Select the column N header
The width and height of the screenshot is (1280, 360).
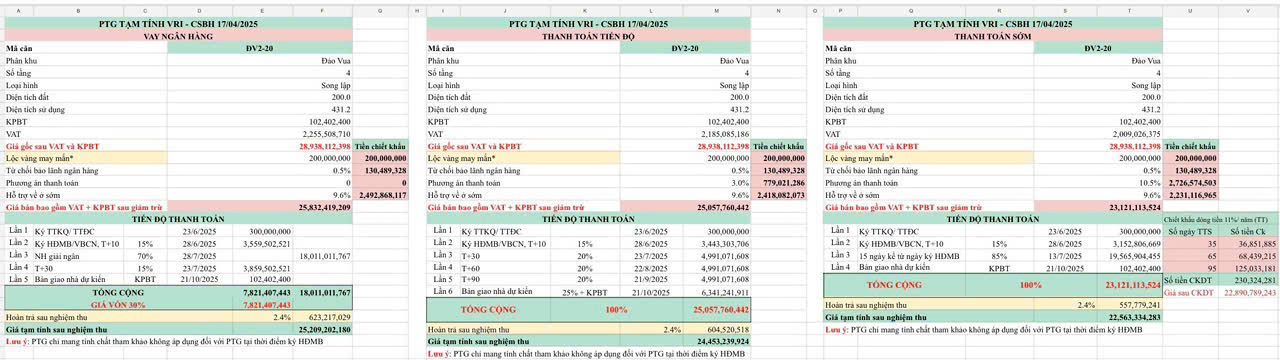coord(778,8)
